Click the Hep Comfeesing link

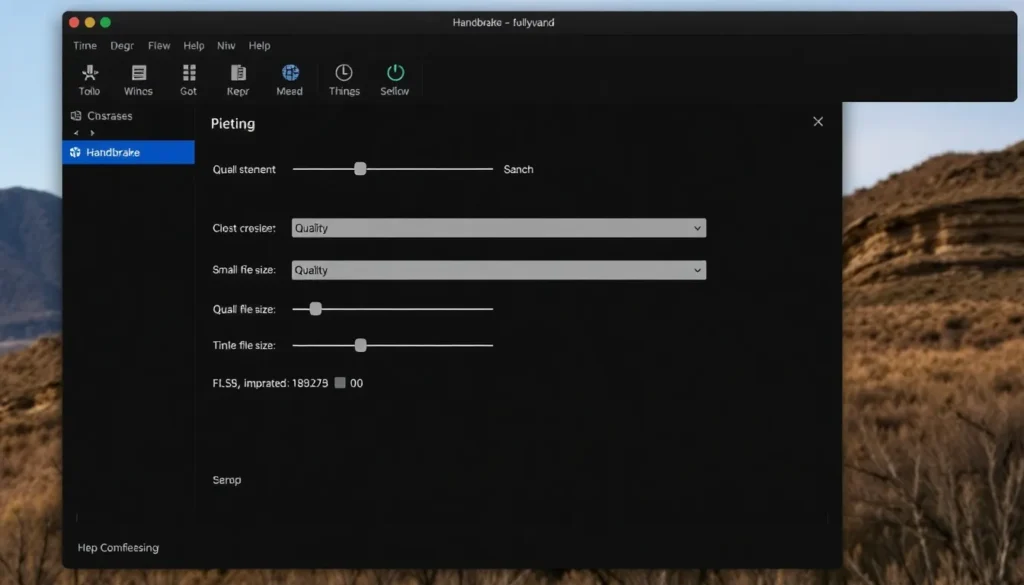118,548
